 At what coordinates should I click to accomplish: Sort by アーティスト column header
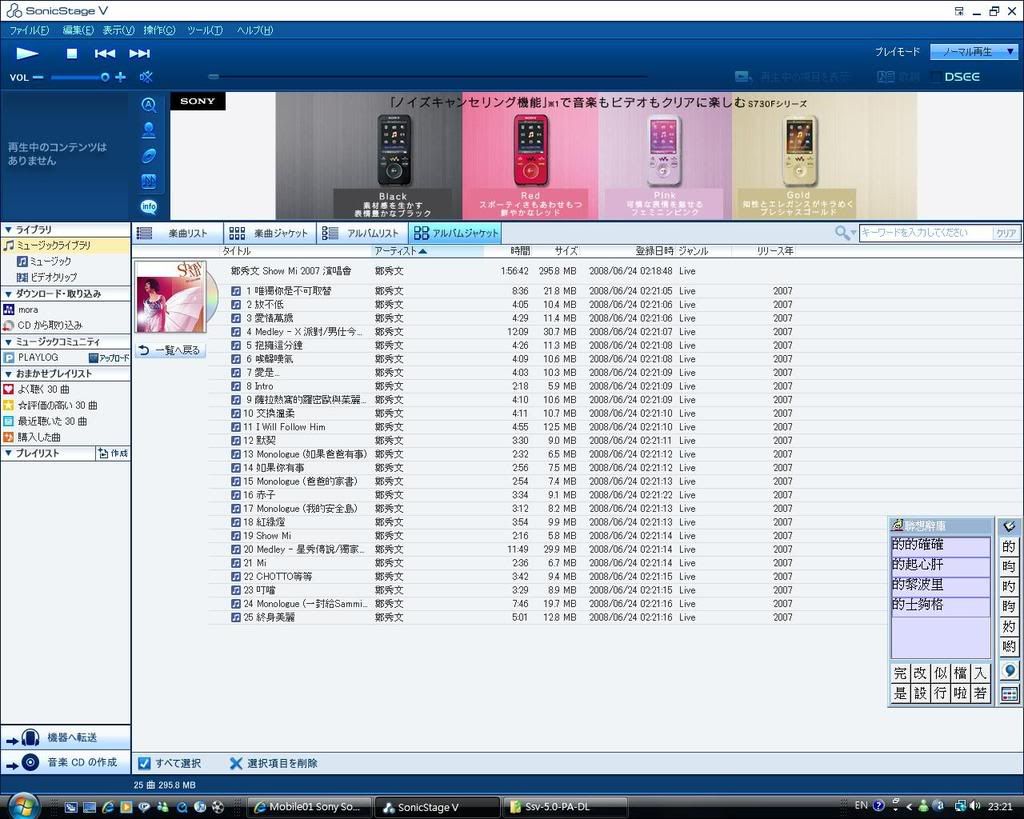click(426, 251)
